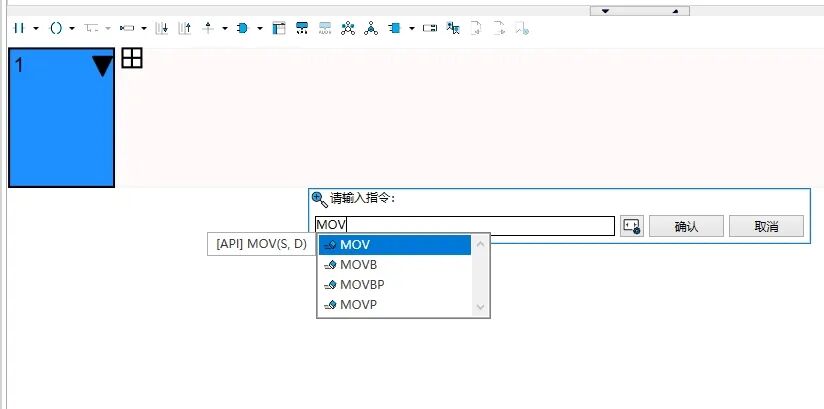The image size is (824, 409).
Task: Click the blue chip block icon
Action: (x=395, y=28)
